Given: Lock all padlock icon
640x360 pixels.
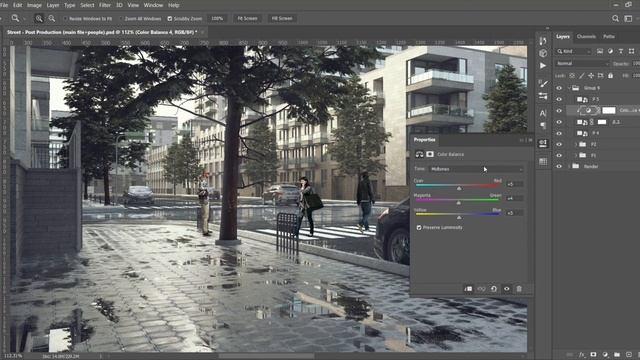Looking at the screenshot, I should (x=610, y=76).
